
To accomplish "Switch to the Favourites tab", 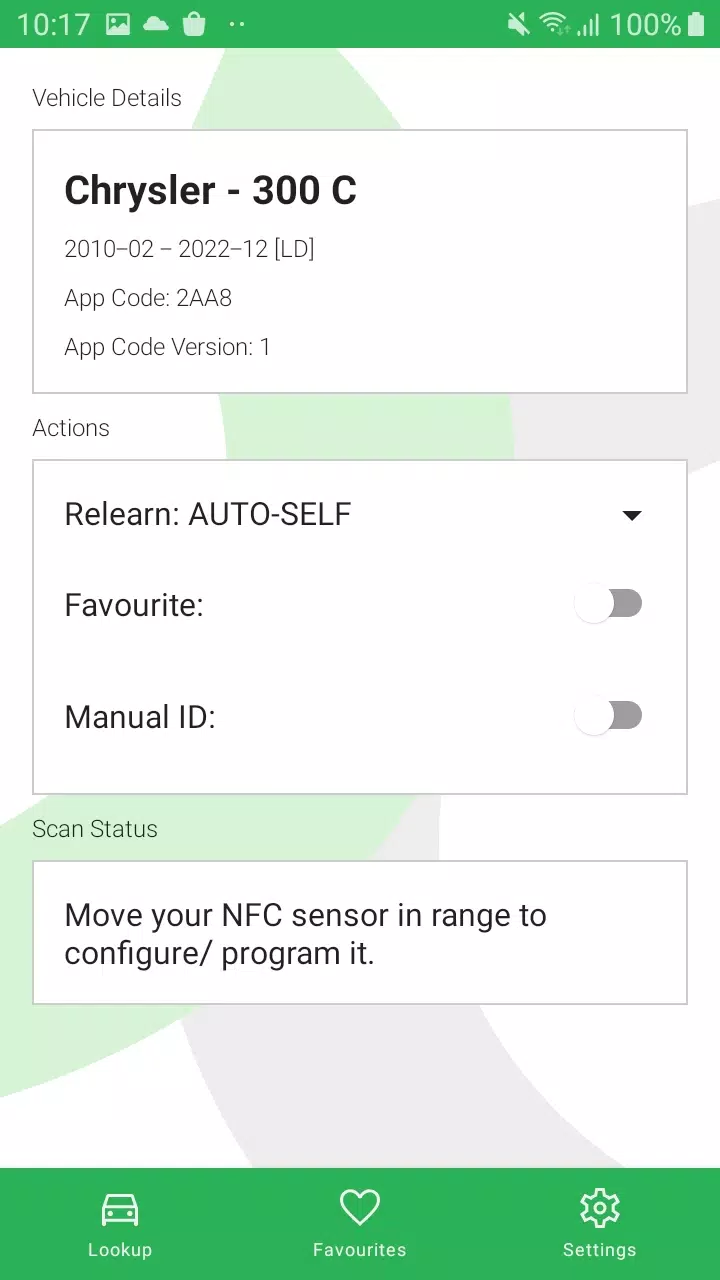I will click(359, 1224).
